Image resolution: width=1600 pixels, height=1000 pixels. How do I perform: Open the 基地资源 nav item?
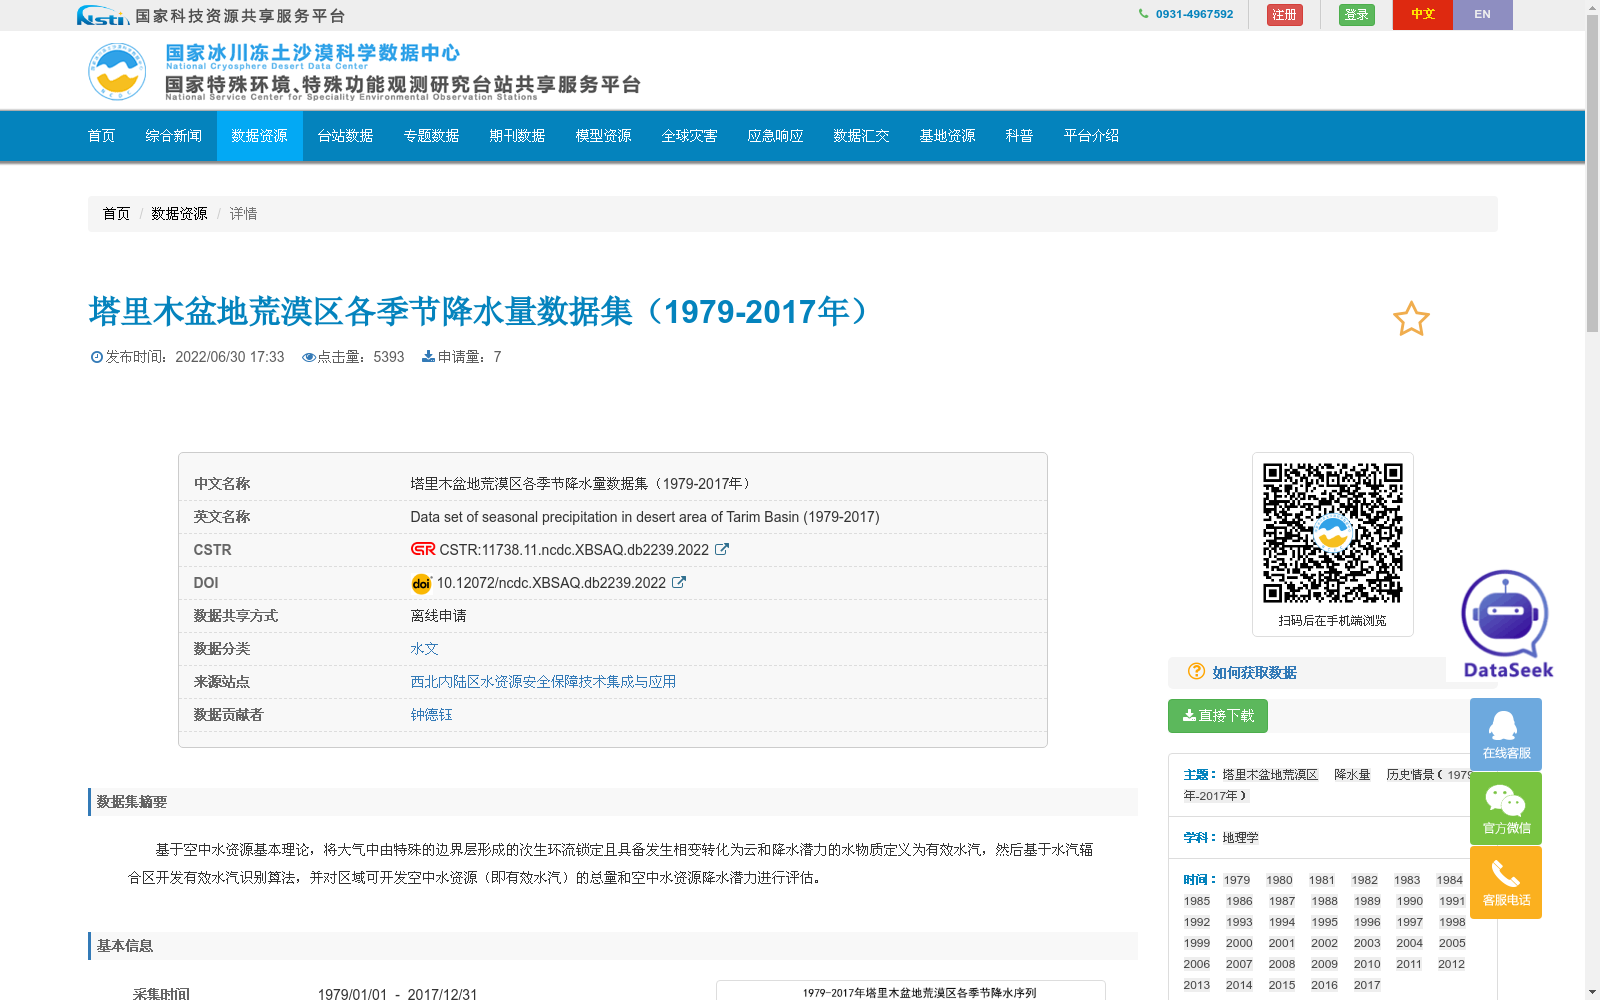click(948, 136)
